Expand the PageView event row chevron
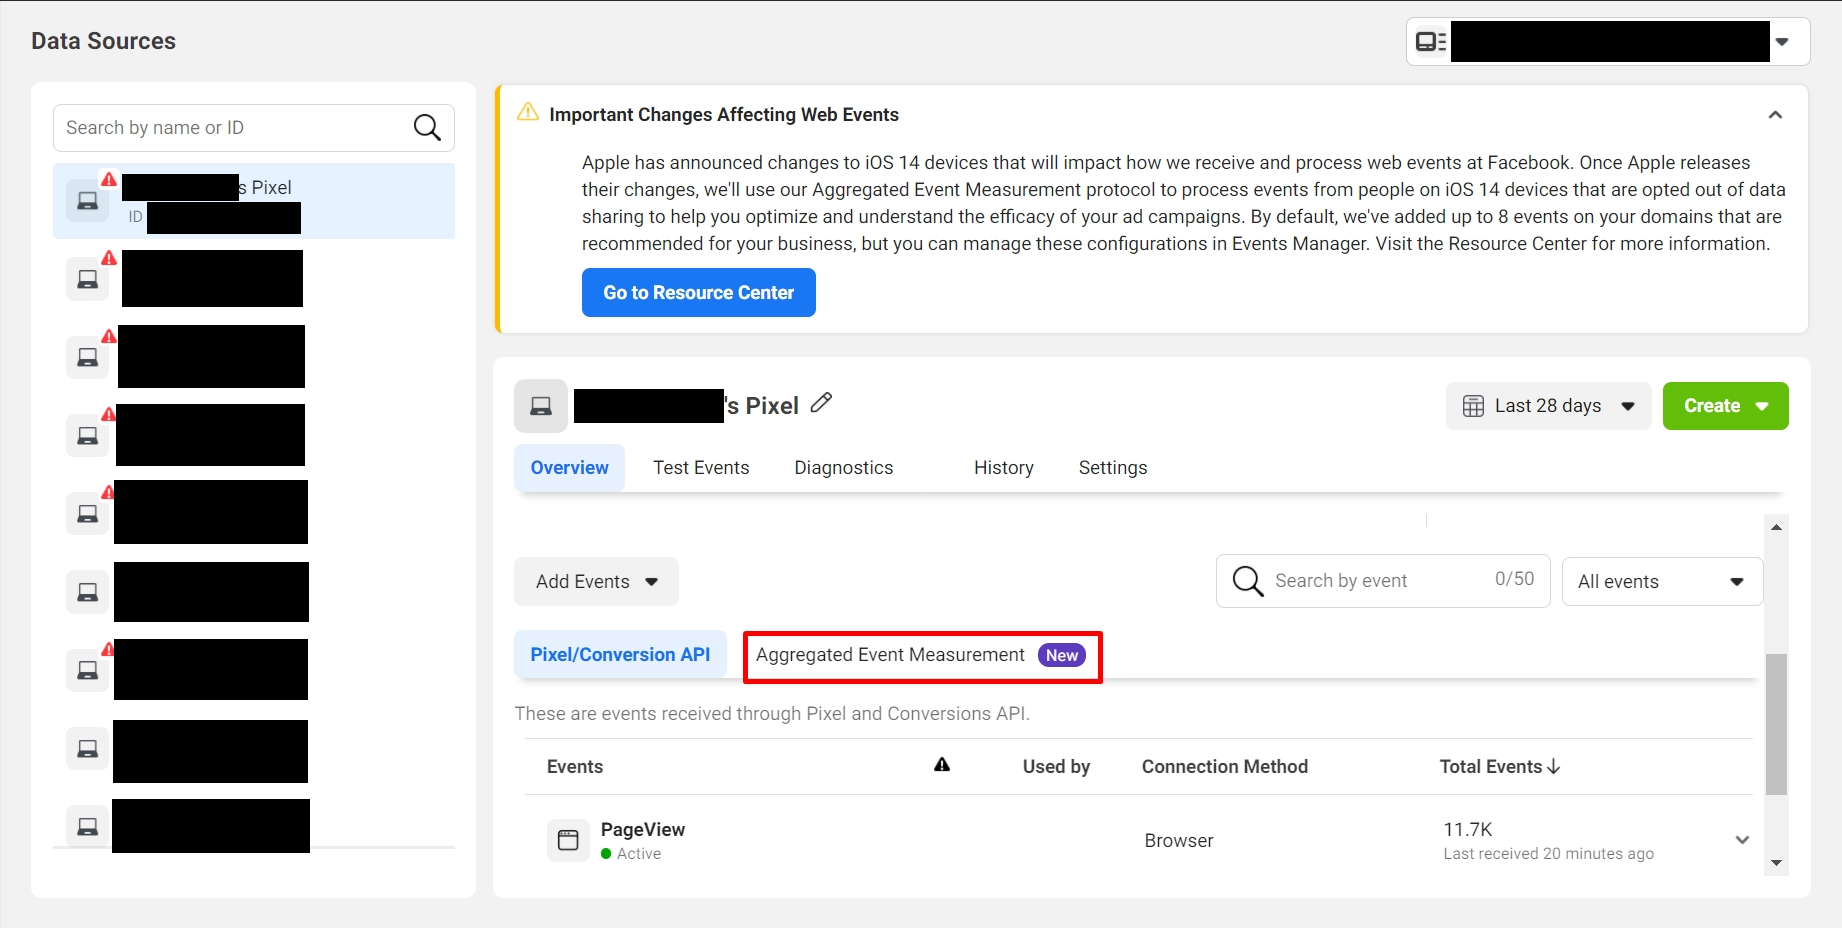1842x928 pixels. tap(1742, 840)
